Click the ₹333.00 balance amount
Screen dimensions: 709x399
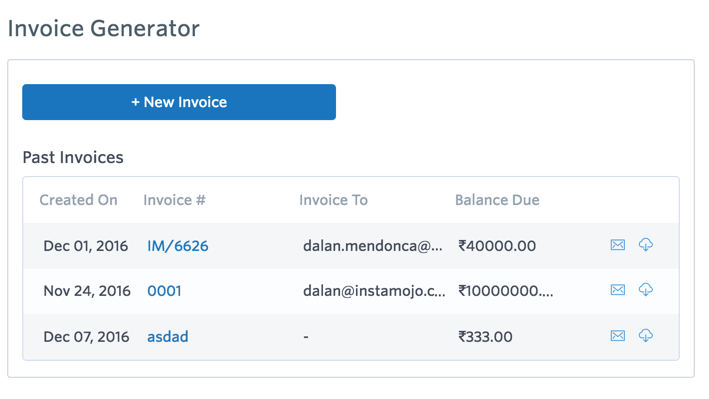[485, 337]
